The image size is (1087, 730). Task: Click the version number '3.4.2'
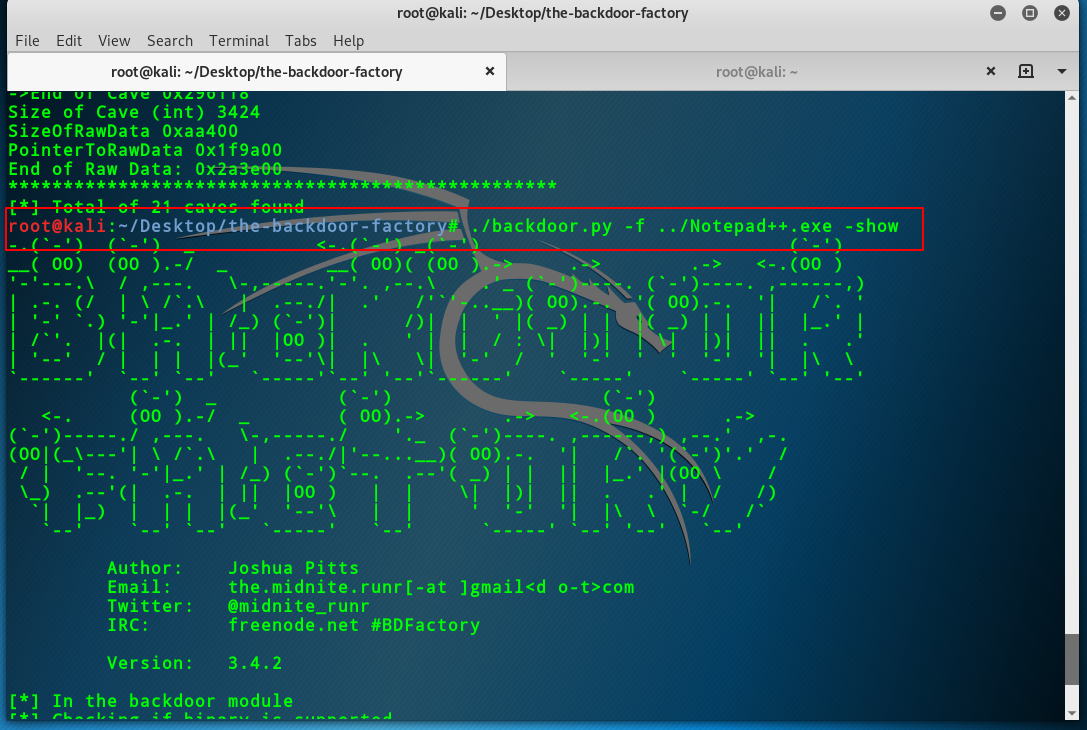click(x=255, y=663)
